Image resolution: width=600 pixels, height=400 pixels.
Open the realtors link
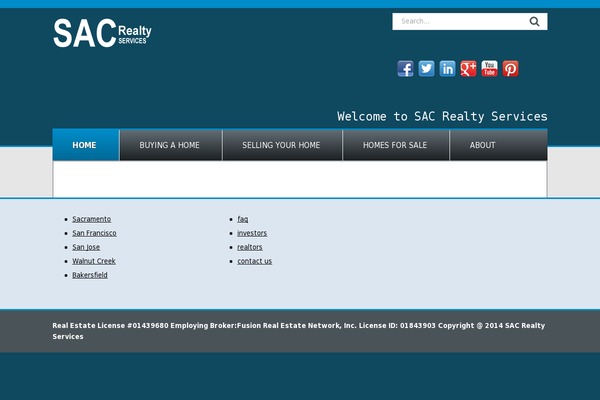(249, 247)
